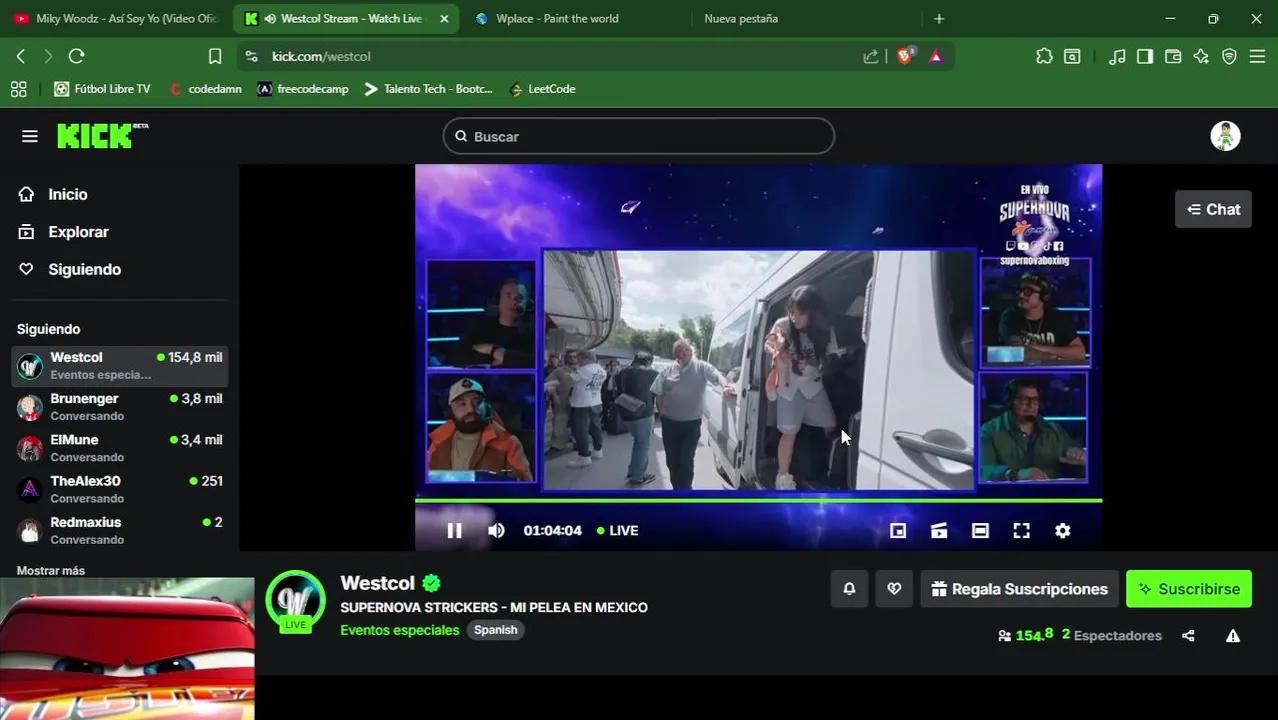Click the cast-style player icon
The width and height of the screenshot is (1278, 720).
click(939, 531)
